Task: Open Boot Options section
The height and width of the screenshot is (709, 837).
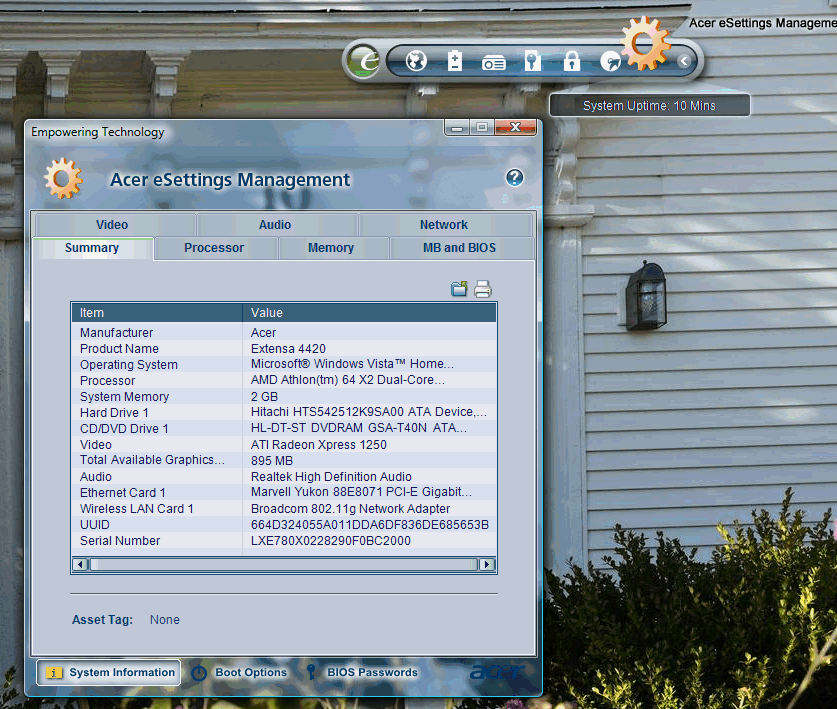Action: click(239, 672)
